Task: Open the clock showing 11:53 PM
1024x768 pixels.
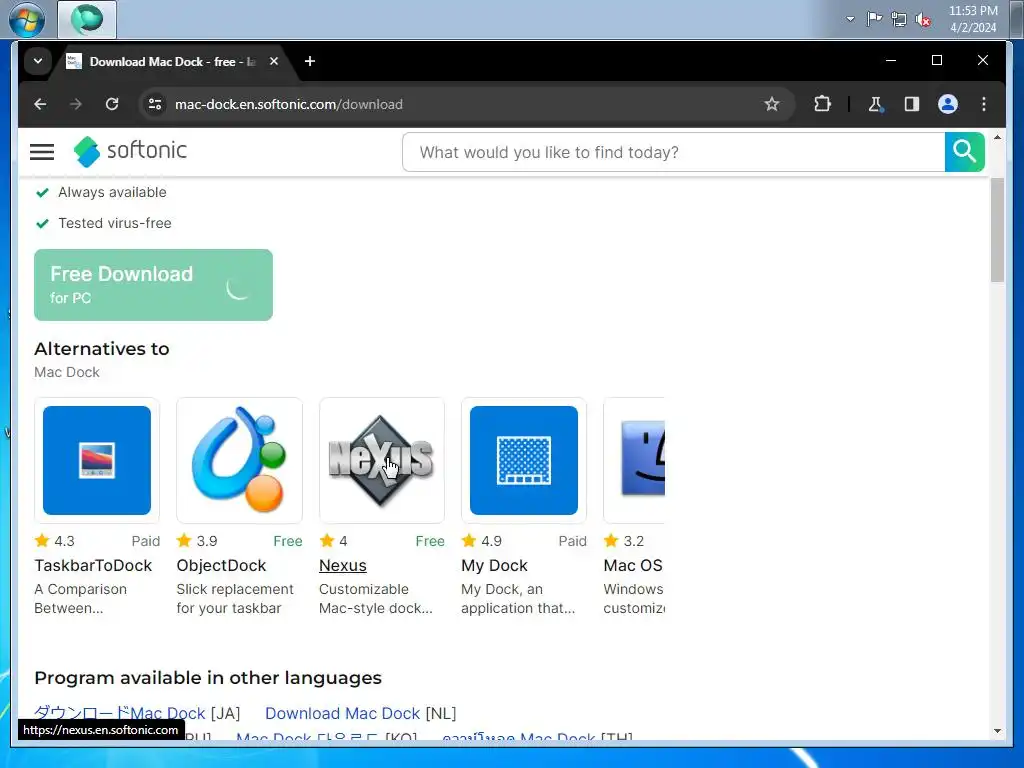Action: pyautogui.click(x=973, y=19)
